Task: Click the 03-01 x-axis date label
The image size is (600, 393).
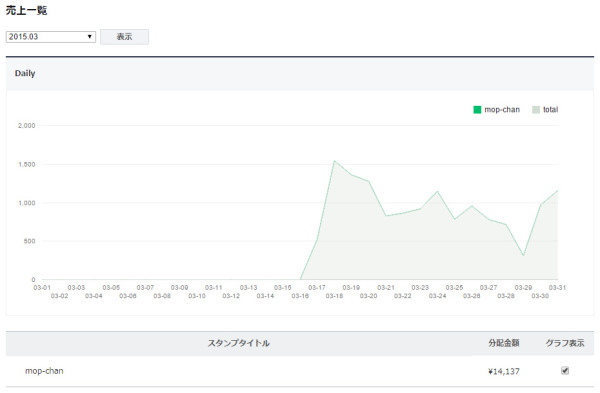Action: 42,288
